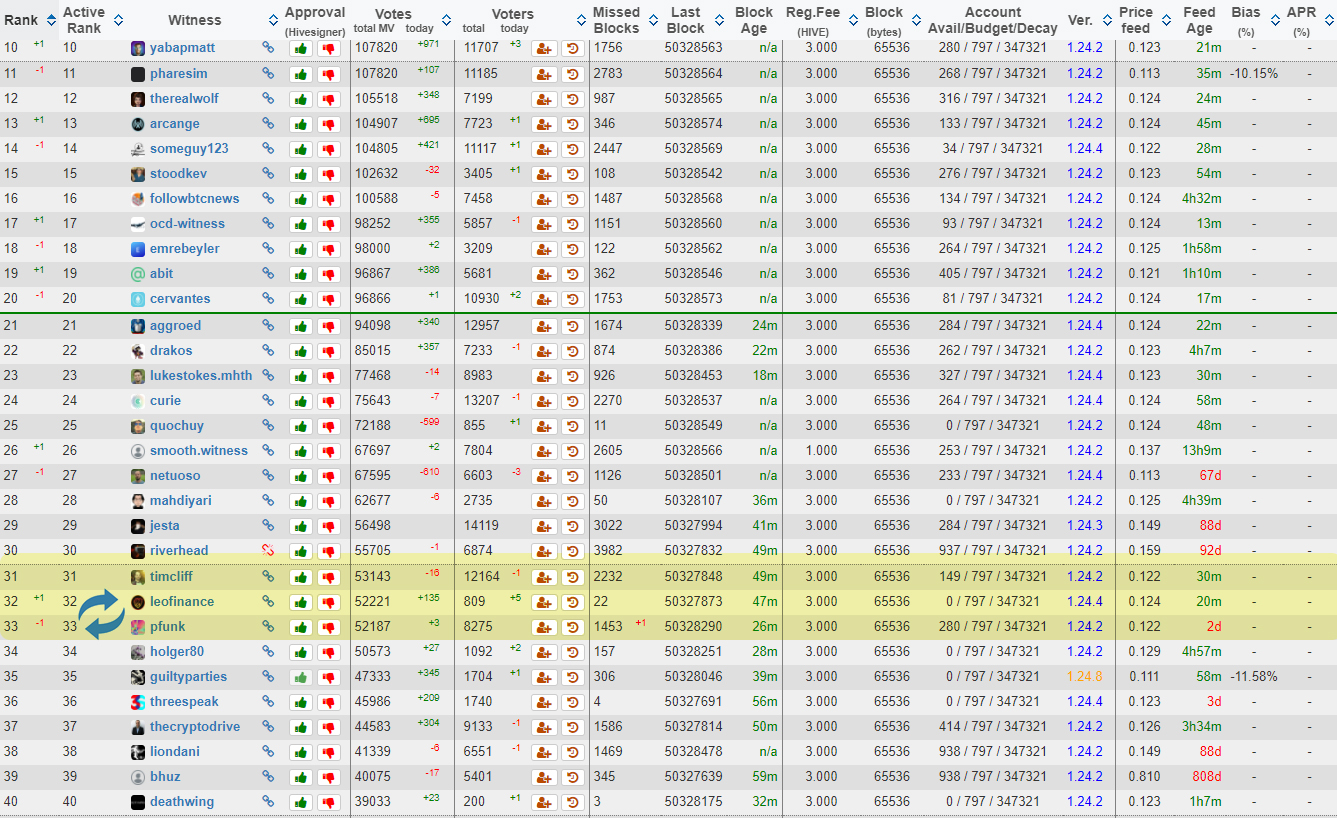Open yabapmatt witness profile link
Screen dimensions: 1337x818
pyautogui.click(x=182, y=49)
